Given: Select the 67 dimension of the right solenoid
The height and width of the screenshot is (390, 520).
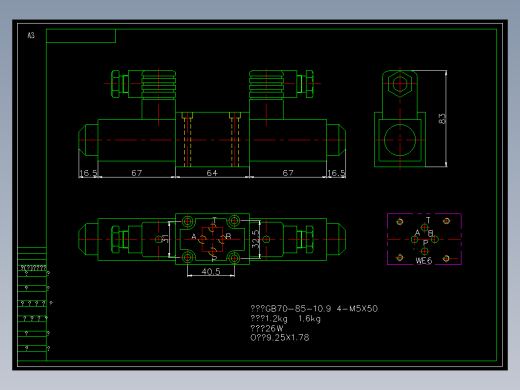Looking at the screenshot, I should coord(288,173).
